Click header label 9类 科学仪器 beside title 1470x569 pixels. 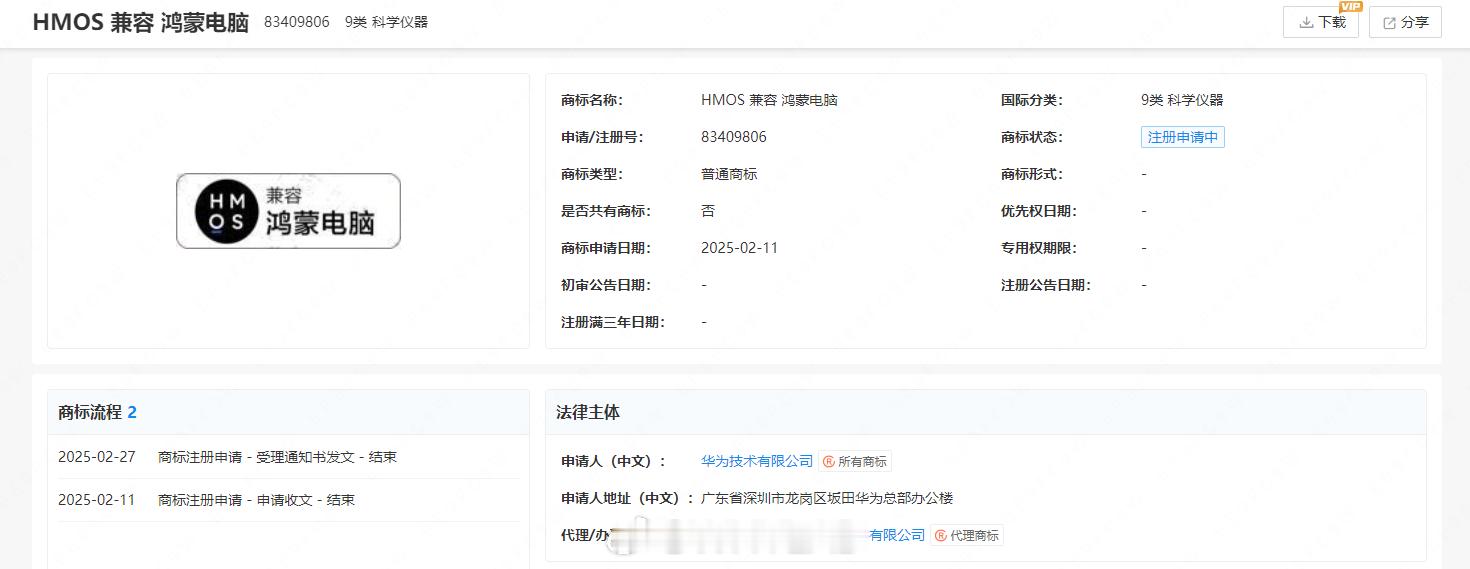click(386, 22)
